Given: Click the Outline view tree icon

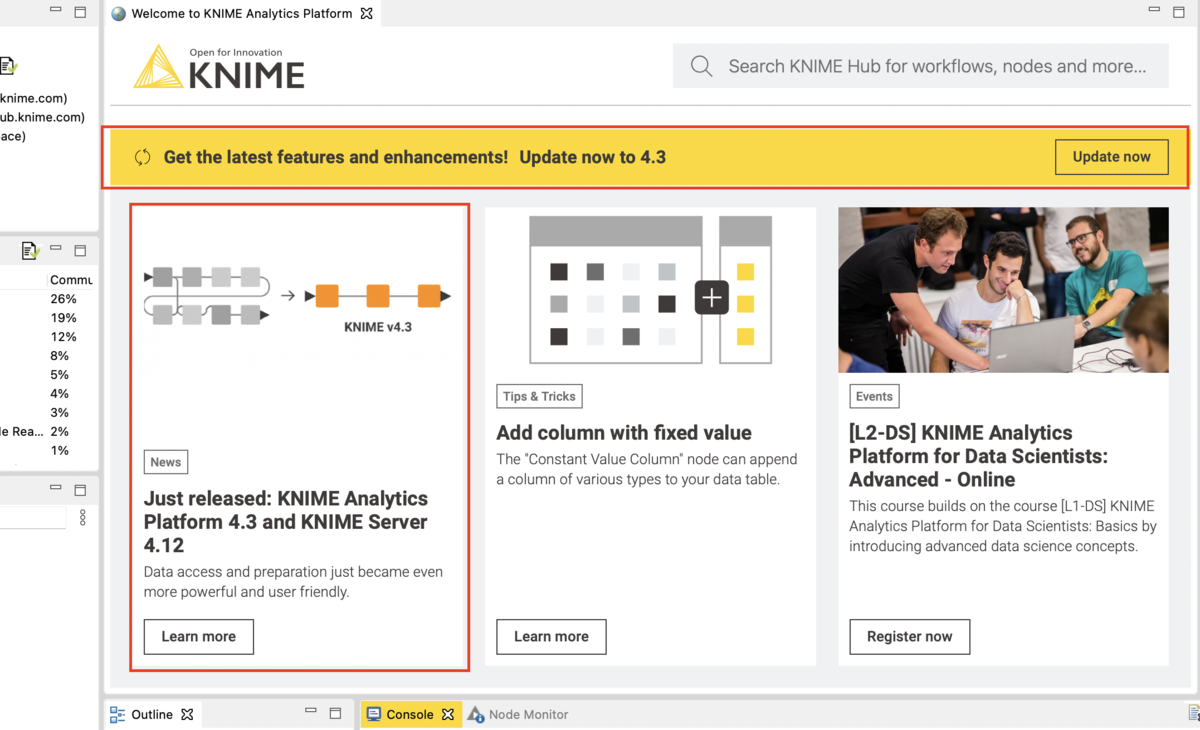Looking at the screenshot, I should point(117,714).
